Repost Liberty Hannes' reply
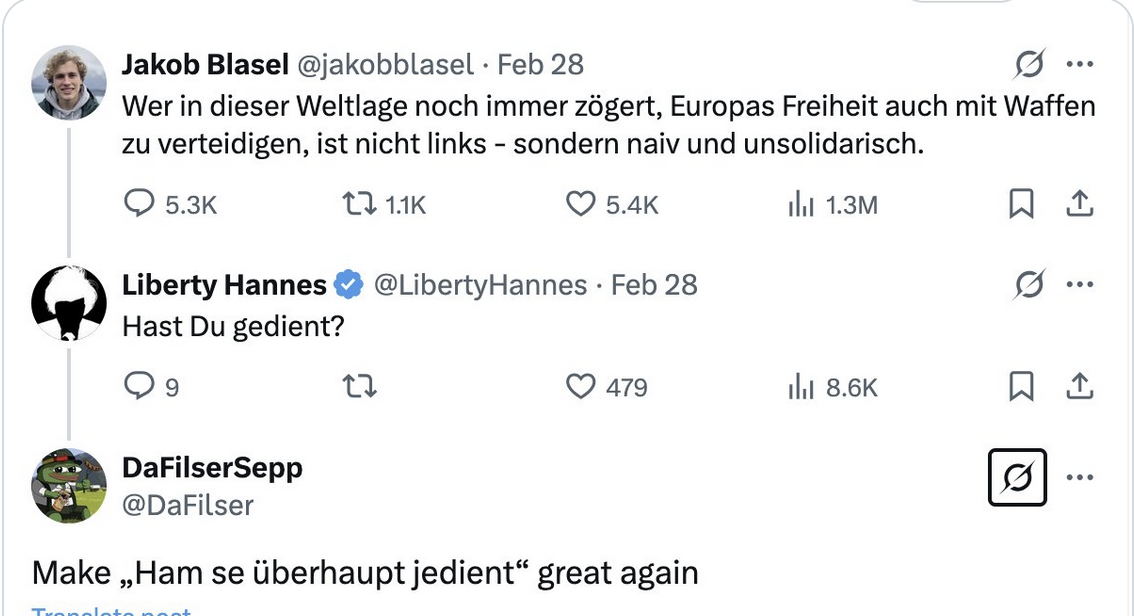 (x=359, y=386)
